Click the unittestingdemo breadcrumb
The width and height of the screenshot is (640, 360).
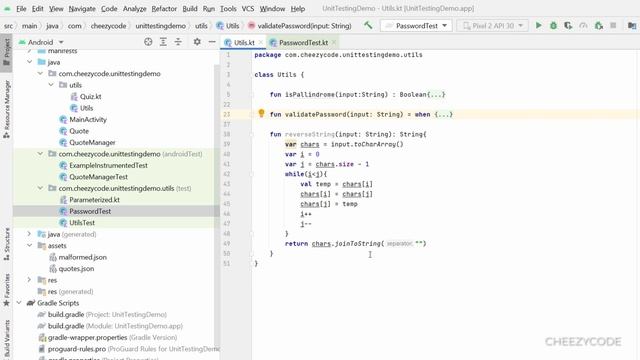pyautogui.click(x=160, y=26)
